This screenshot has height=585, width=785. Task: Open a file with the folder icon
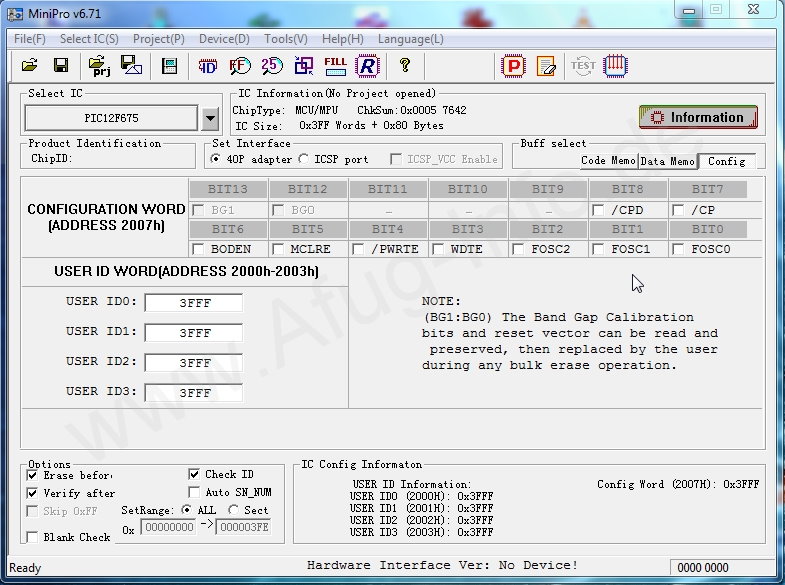(30, 66)
